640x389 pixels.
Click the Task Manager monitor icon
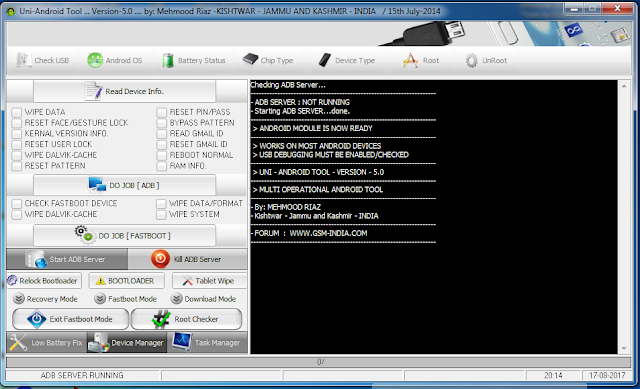182,342
